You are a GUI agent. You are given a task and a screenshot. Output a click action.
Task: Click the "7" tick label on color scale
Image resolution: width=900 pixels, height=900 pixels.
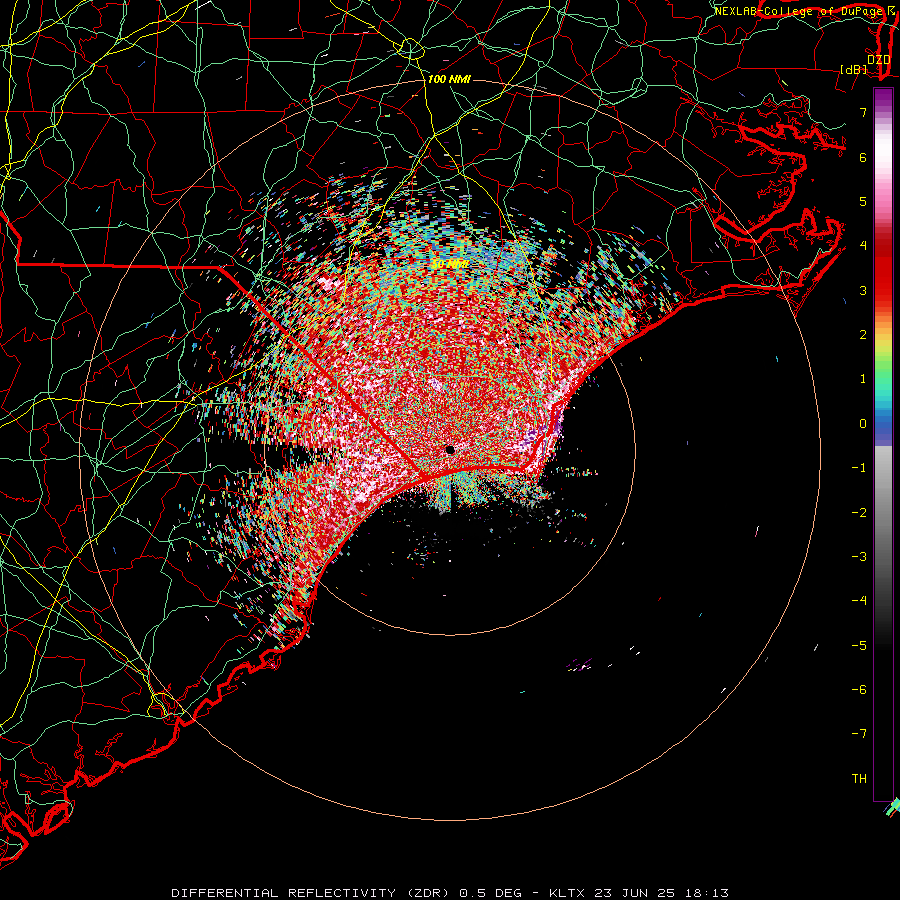(x=863, y=112)
